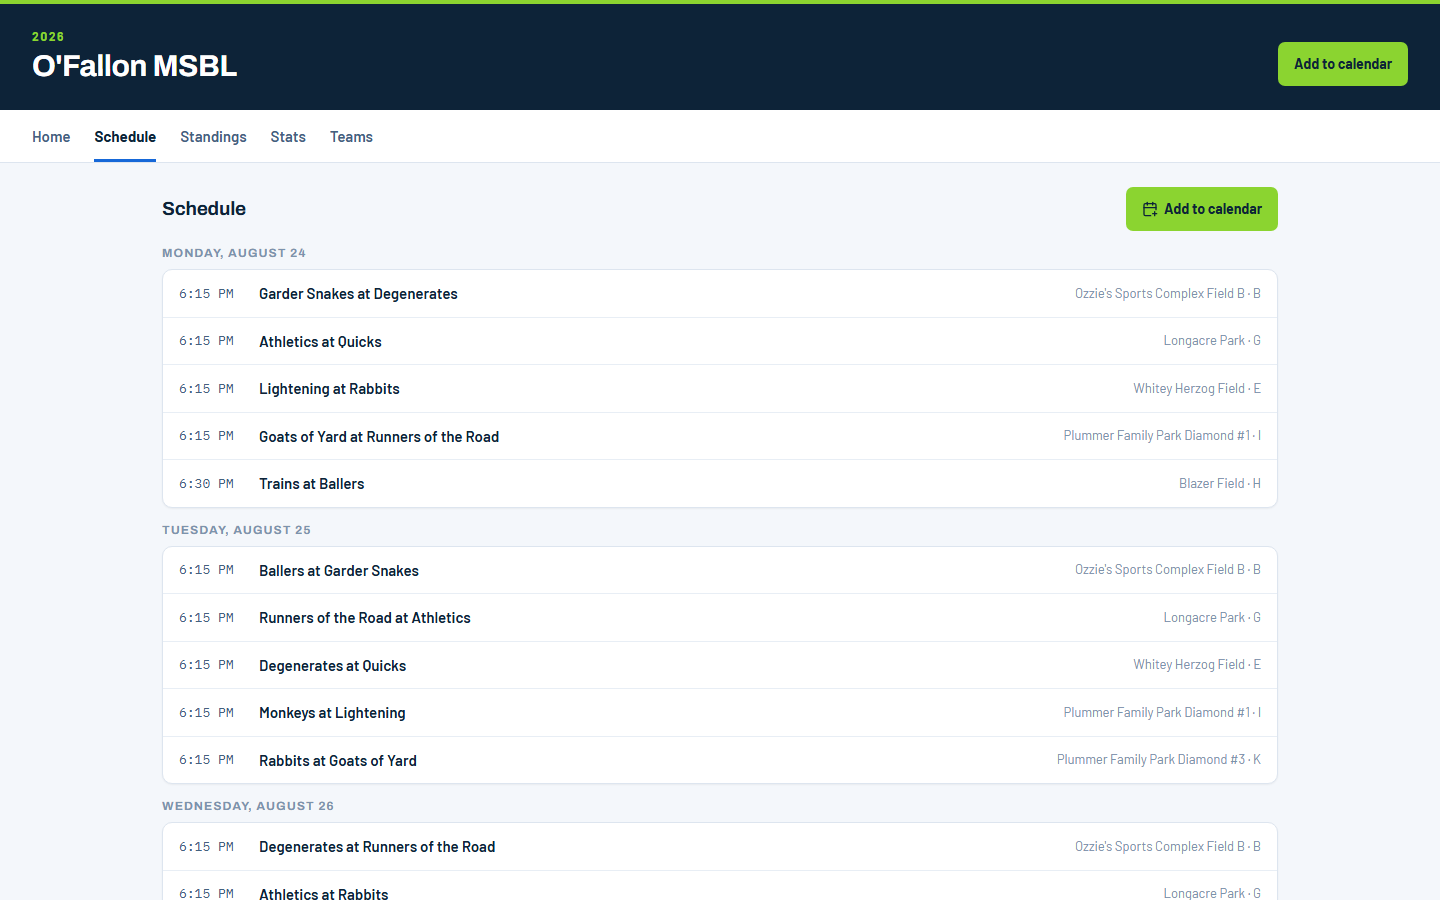
Task: Open the Athletics at Quicks game
Action: click(720, 341)
